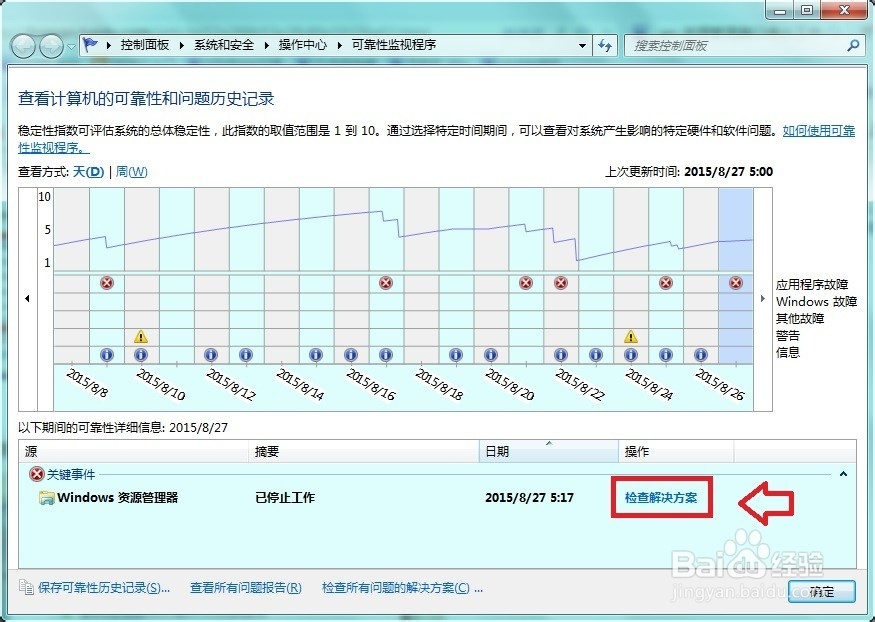
Task: Click the yellow warning icon on 2015/8/24
Action: click(631, 336)
